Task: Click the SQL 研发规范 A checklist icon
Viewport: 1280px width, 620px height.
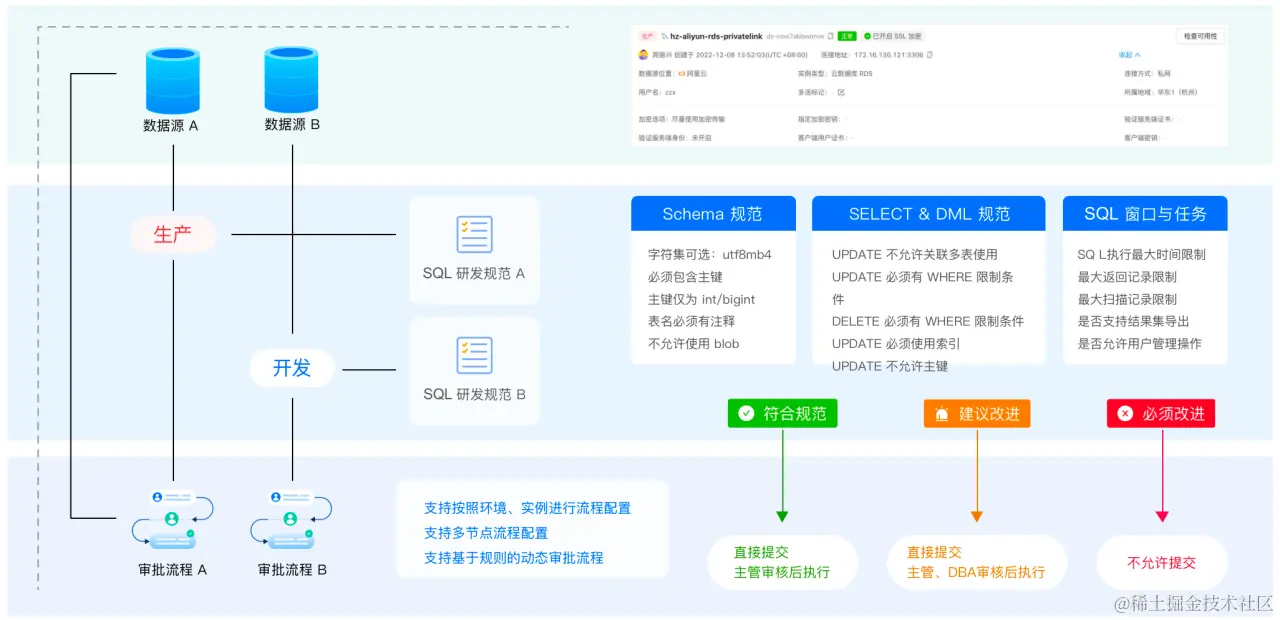Action: (x=474, y=235)
